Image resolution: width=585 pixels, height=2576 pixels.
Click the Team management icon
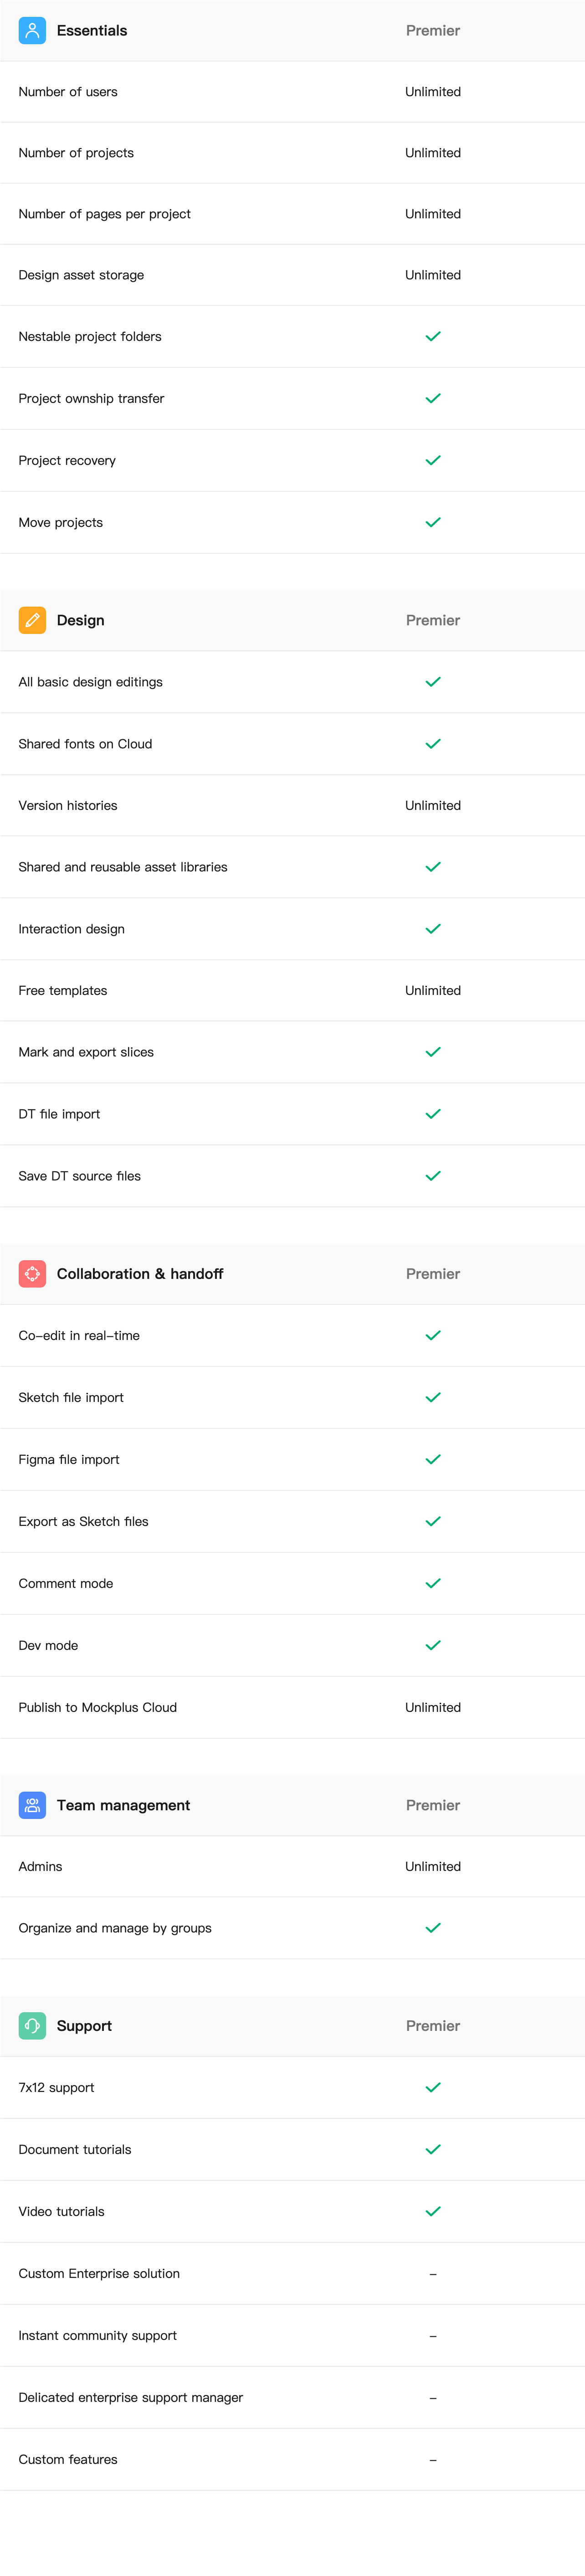click(x=32, y=1805)
